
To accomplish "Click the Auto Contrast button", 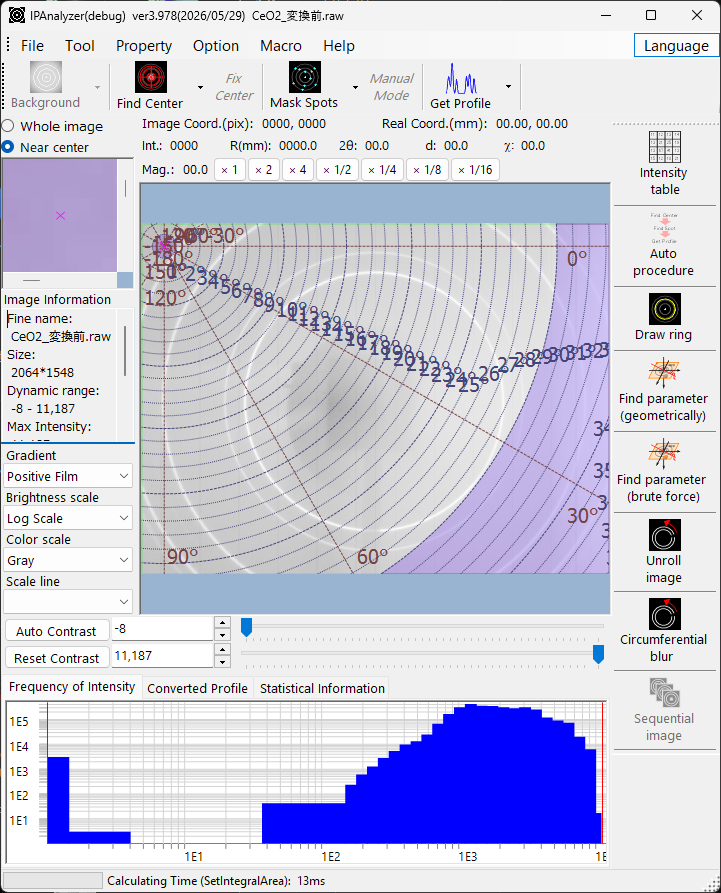I will click(x=56, y=631).
